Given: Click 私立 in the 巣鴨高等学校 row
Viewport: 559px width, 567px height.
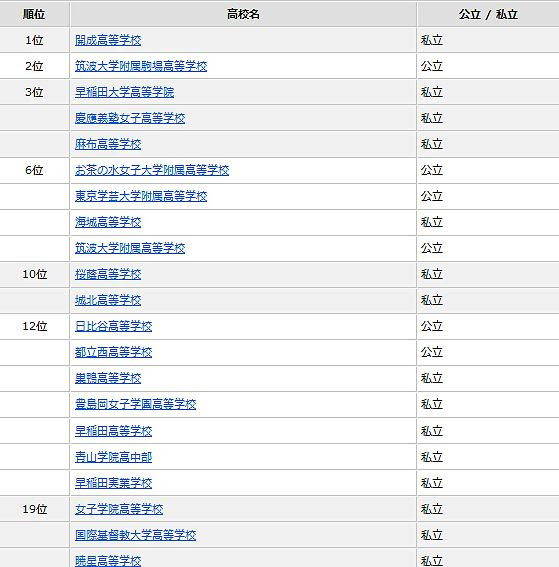Looking at the screenshot, I should point(432,379).
